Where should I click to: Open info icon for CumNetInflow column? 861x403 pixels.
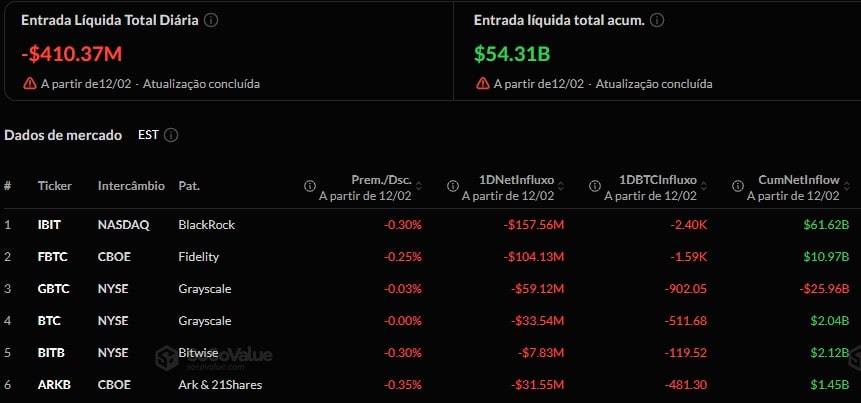(x=737, y=186)
